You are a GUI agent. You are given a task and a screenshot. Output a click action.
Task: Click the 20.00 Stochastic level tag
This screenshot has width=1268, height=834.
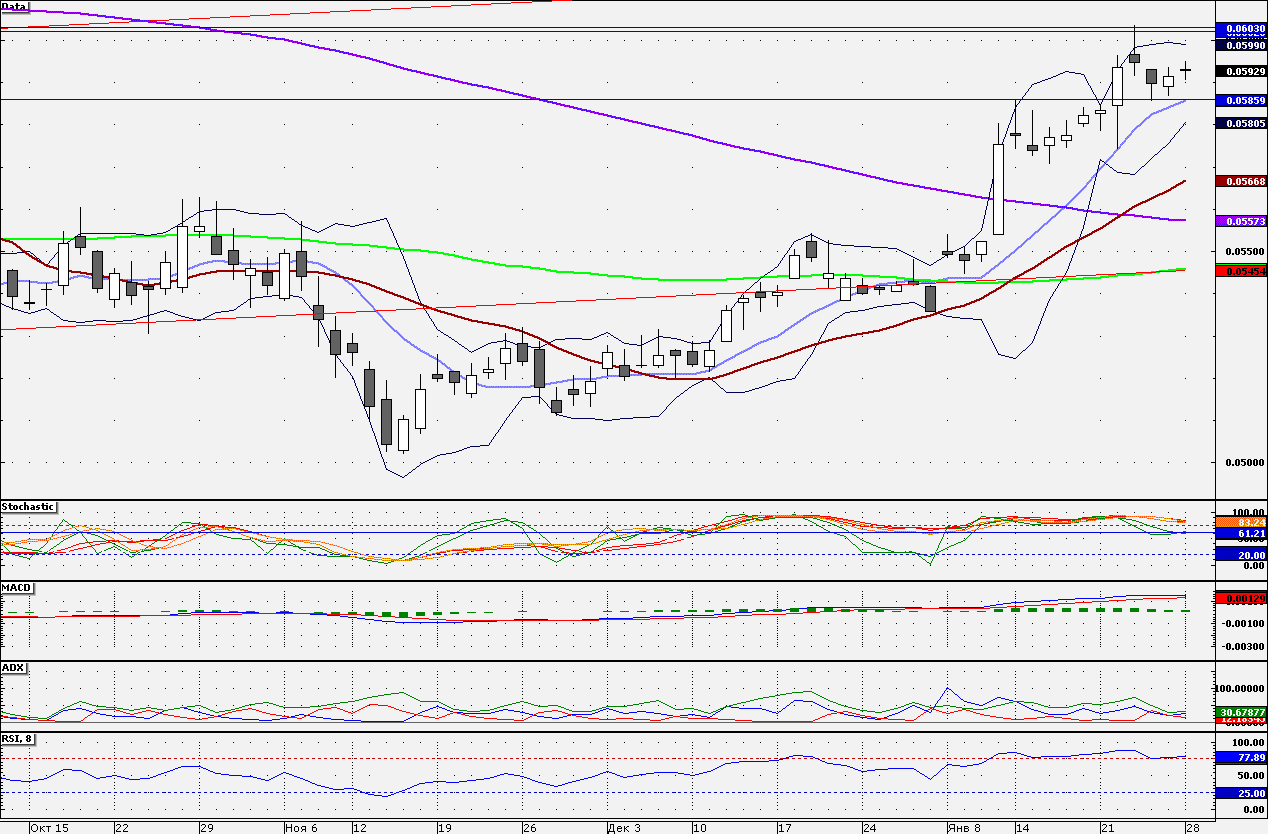(1241, 555)
